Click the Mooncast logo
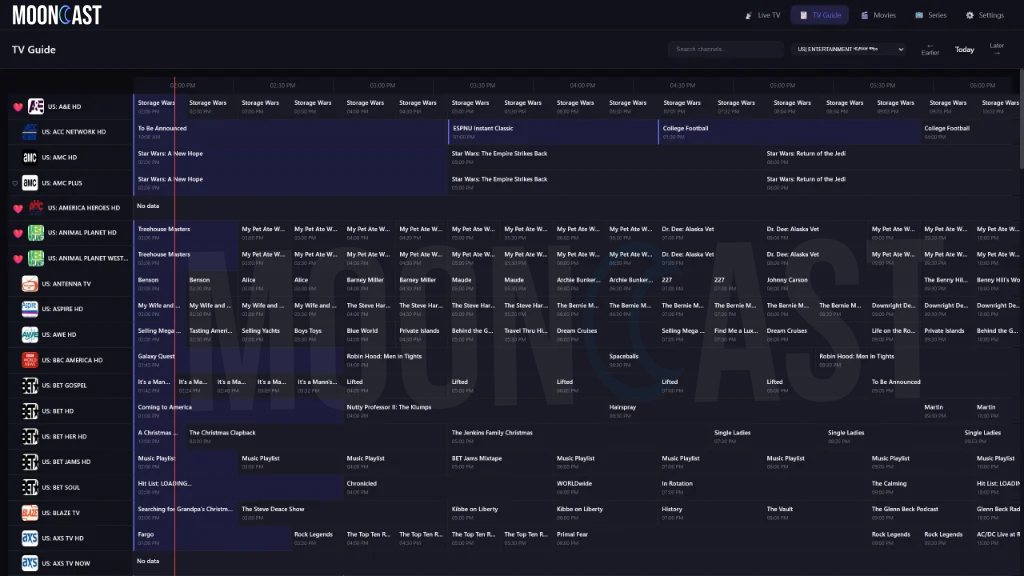Viewport: 1024px width, 576px height. (57, 14)
